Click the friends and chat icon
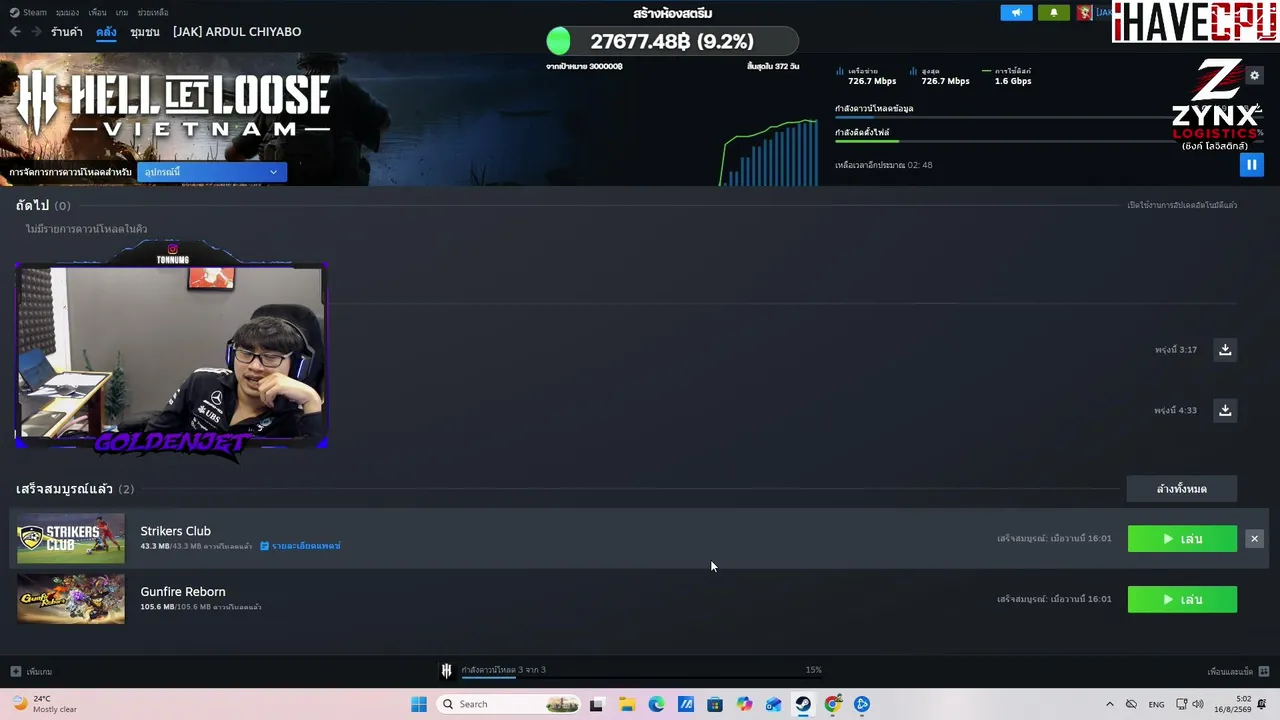The width and height of the screenshot is (1280, 720). pos(1264,671)
